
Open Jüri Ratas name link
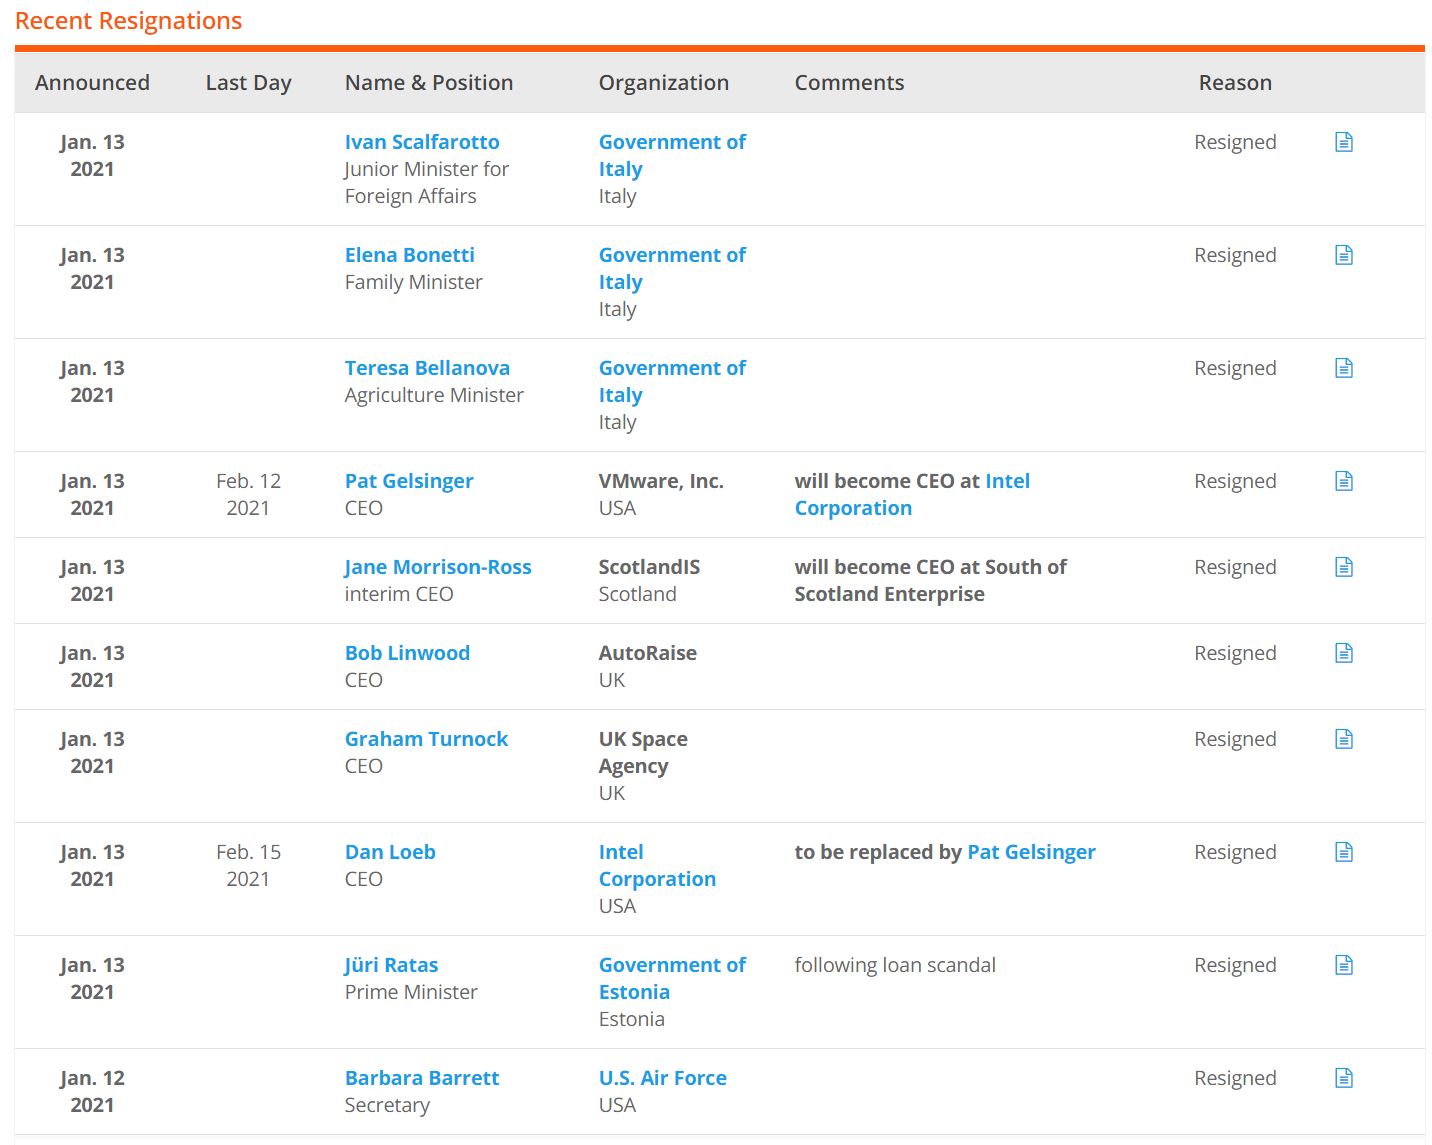tap(391, 965)
